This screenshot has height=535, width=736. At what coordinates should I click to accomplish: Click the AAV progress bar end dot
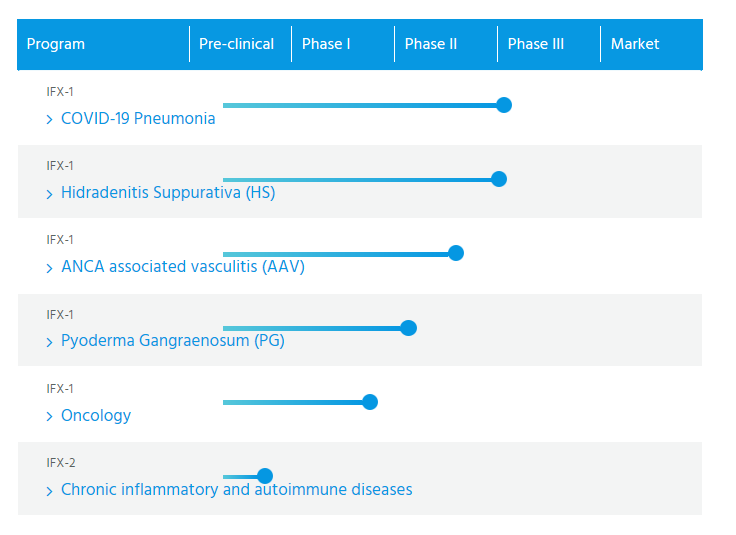456,253
